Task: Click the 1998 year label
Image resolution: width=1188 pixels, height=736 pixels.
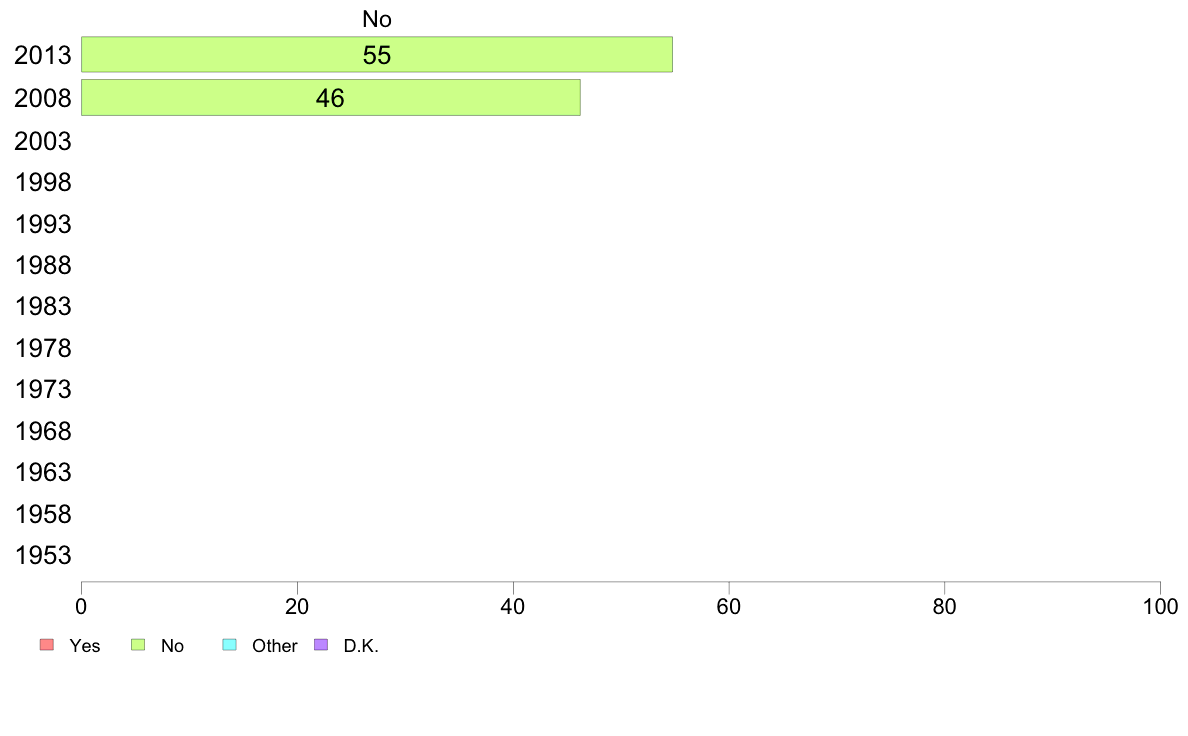Action: 42,183
